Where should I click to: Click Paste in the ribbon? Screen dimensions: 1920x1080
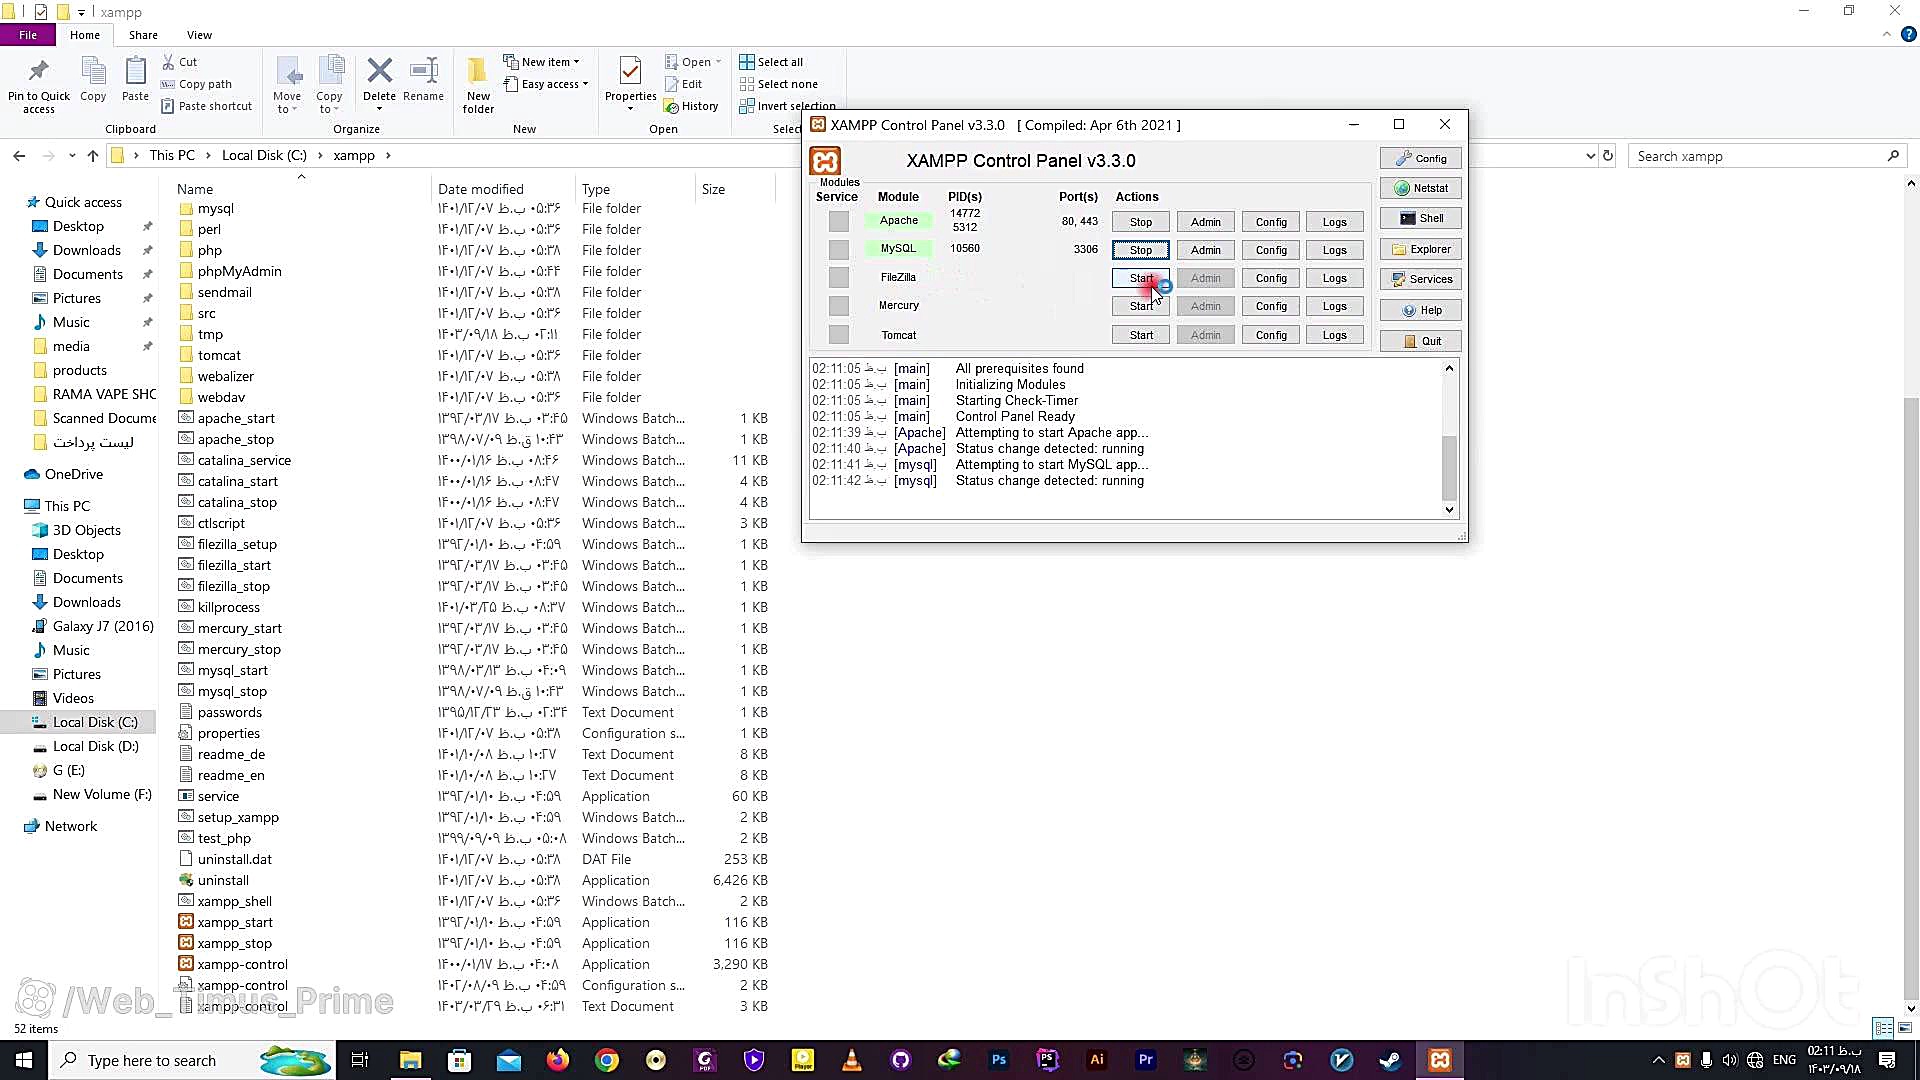(x=135, y=80)
